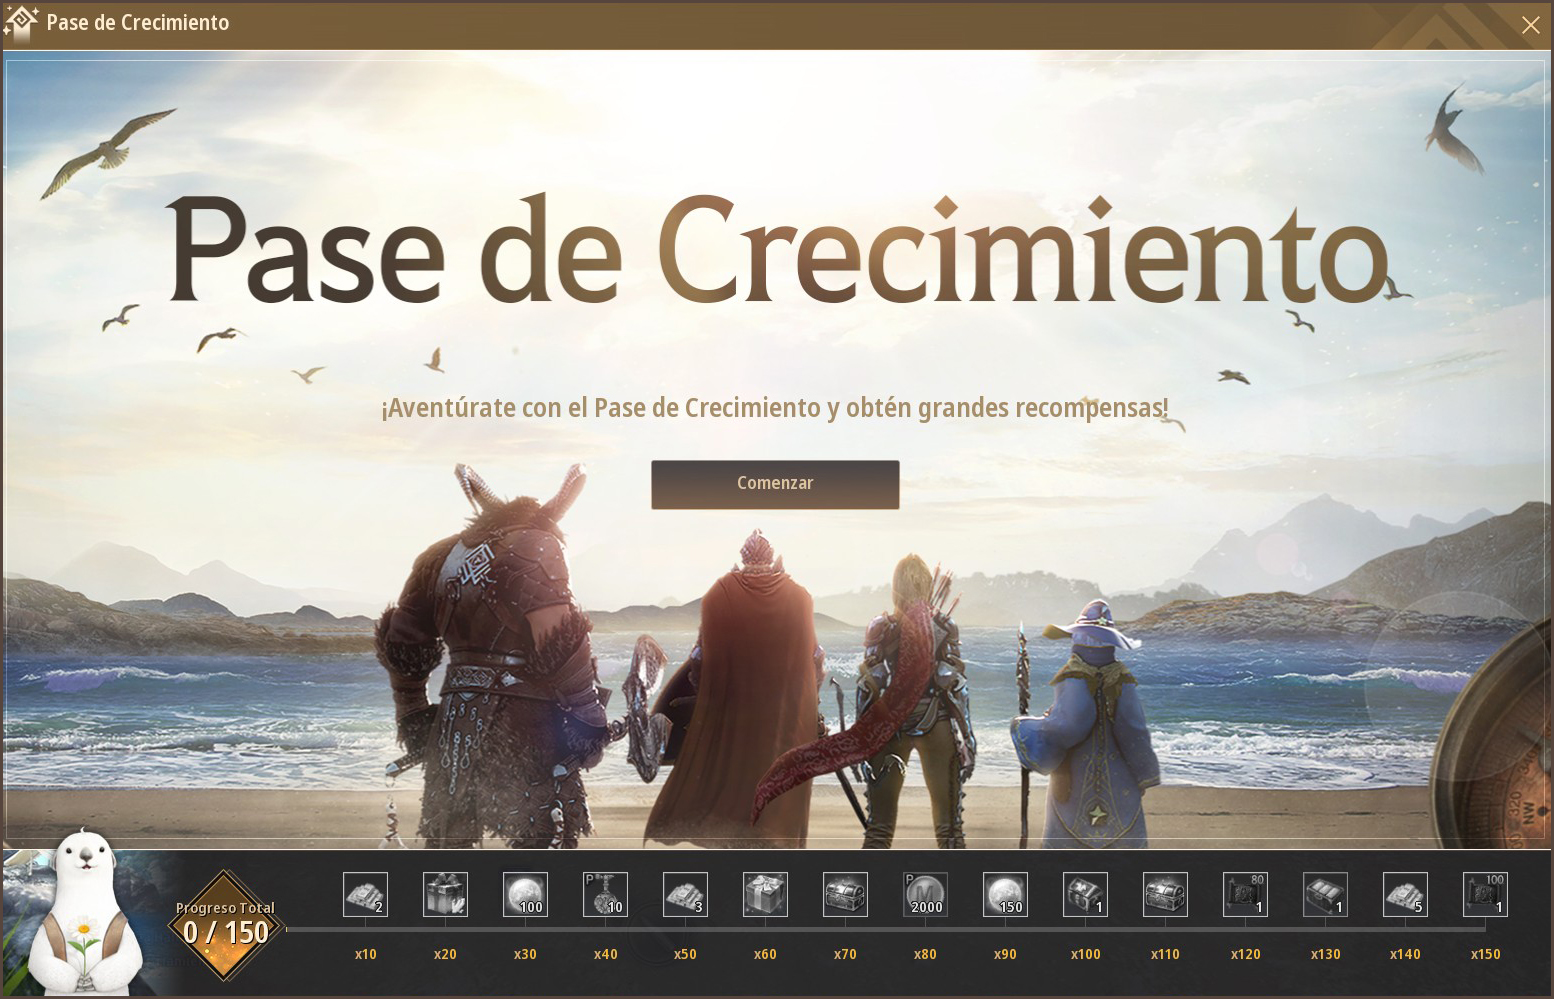Click the x40 milestone label
Viewport: 1554px width, 999px height.
(605, 954)
